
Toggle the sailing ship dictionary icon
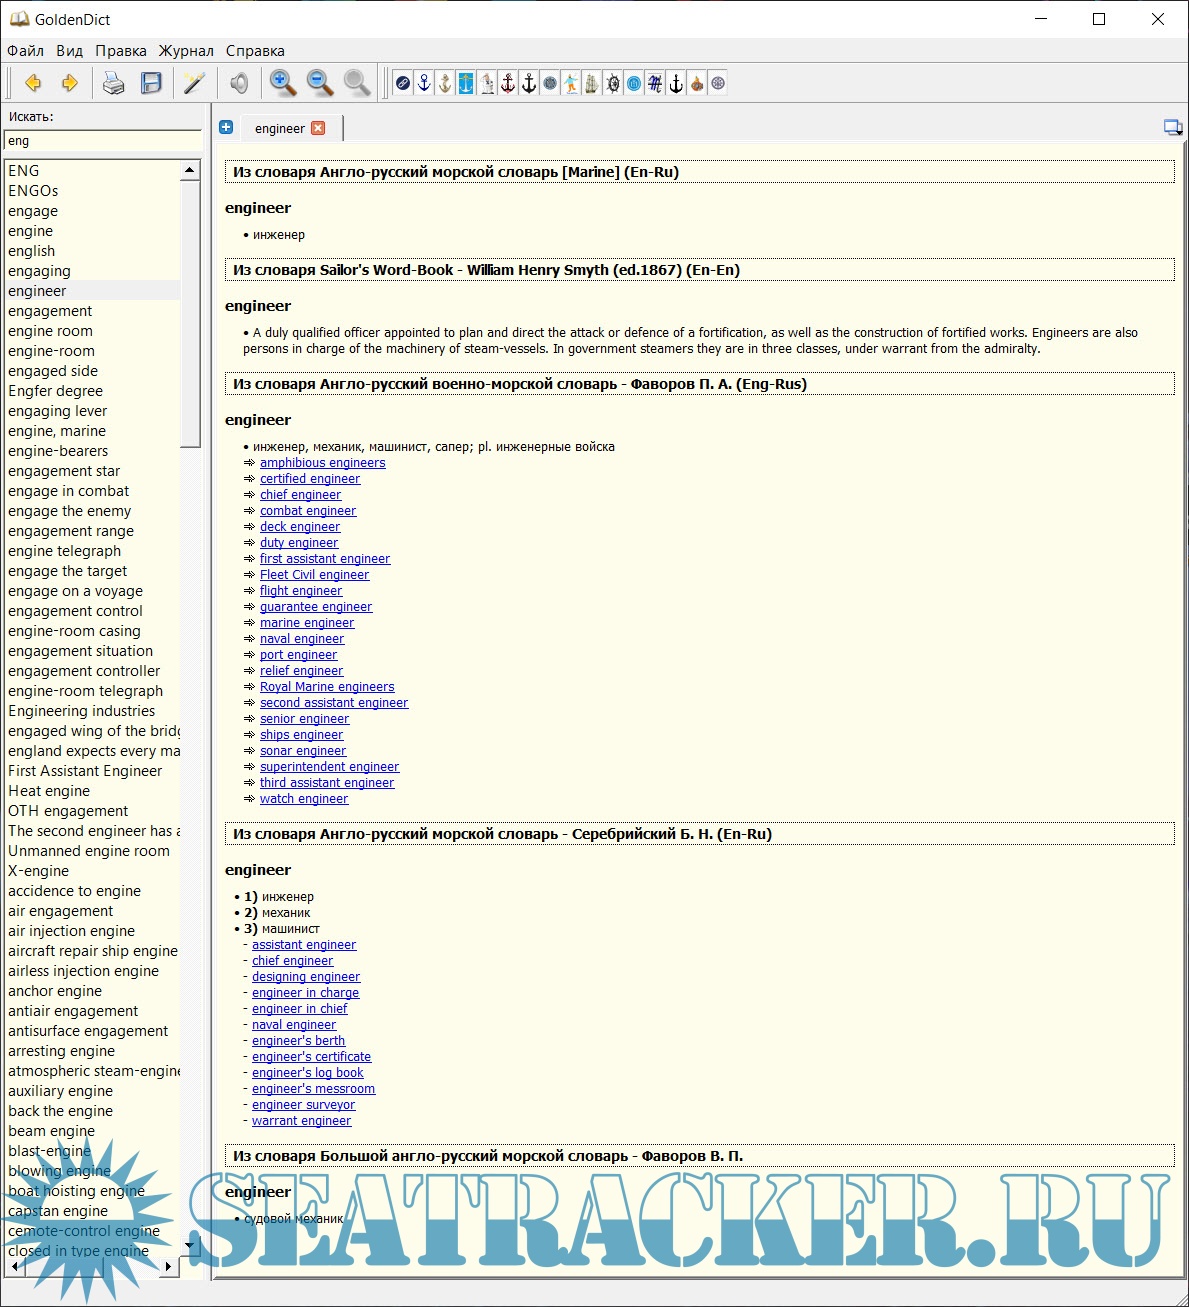tap(592, 83)
